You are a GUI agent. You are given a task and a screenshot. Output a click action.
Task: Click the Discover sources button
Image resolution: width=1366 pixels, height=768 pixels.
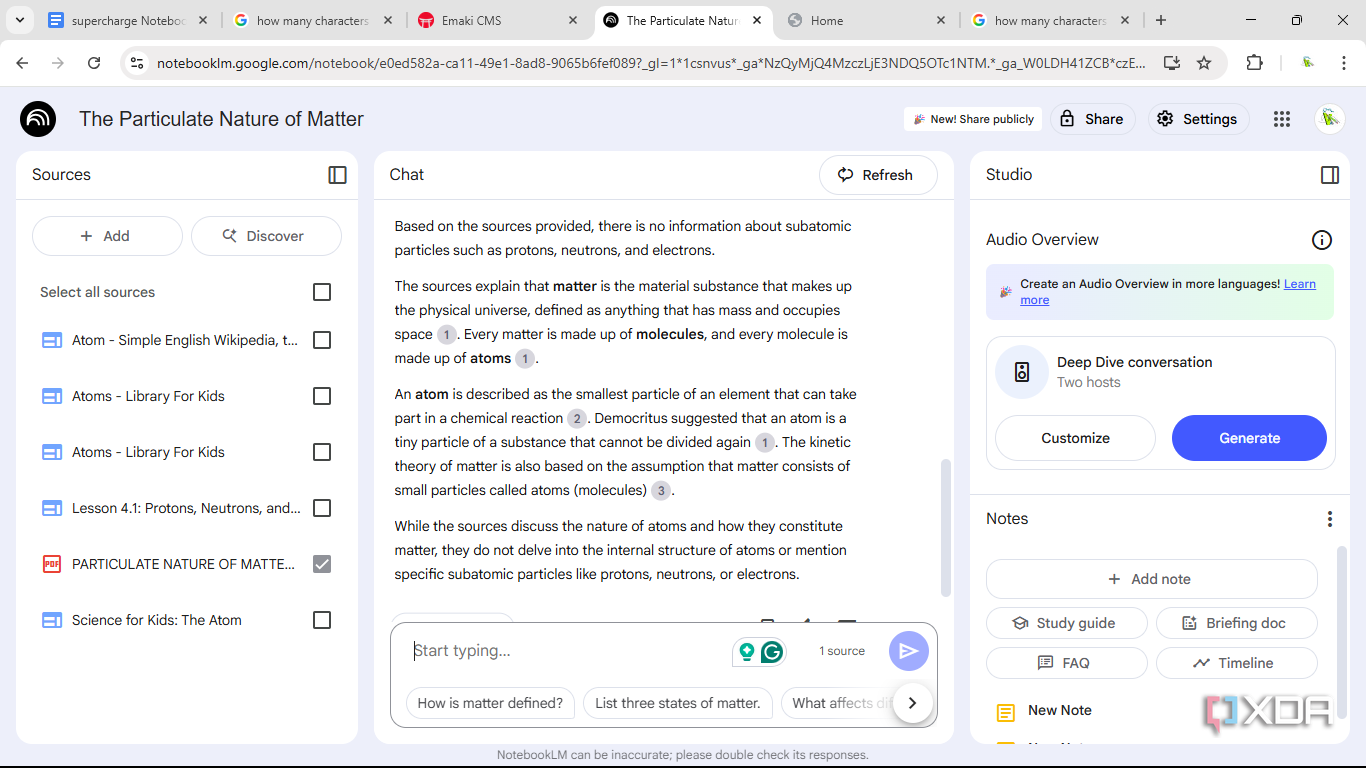pyautogui.click(x=266, y=236)
